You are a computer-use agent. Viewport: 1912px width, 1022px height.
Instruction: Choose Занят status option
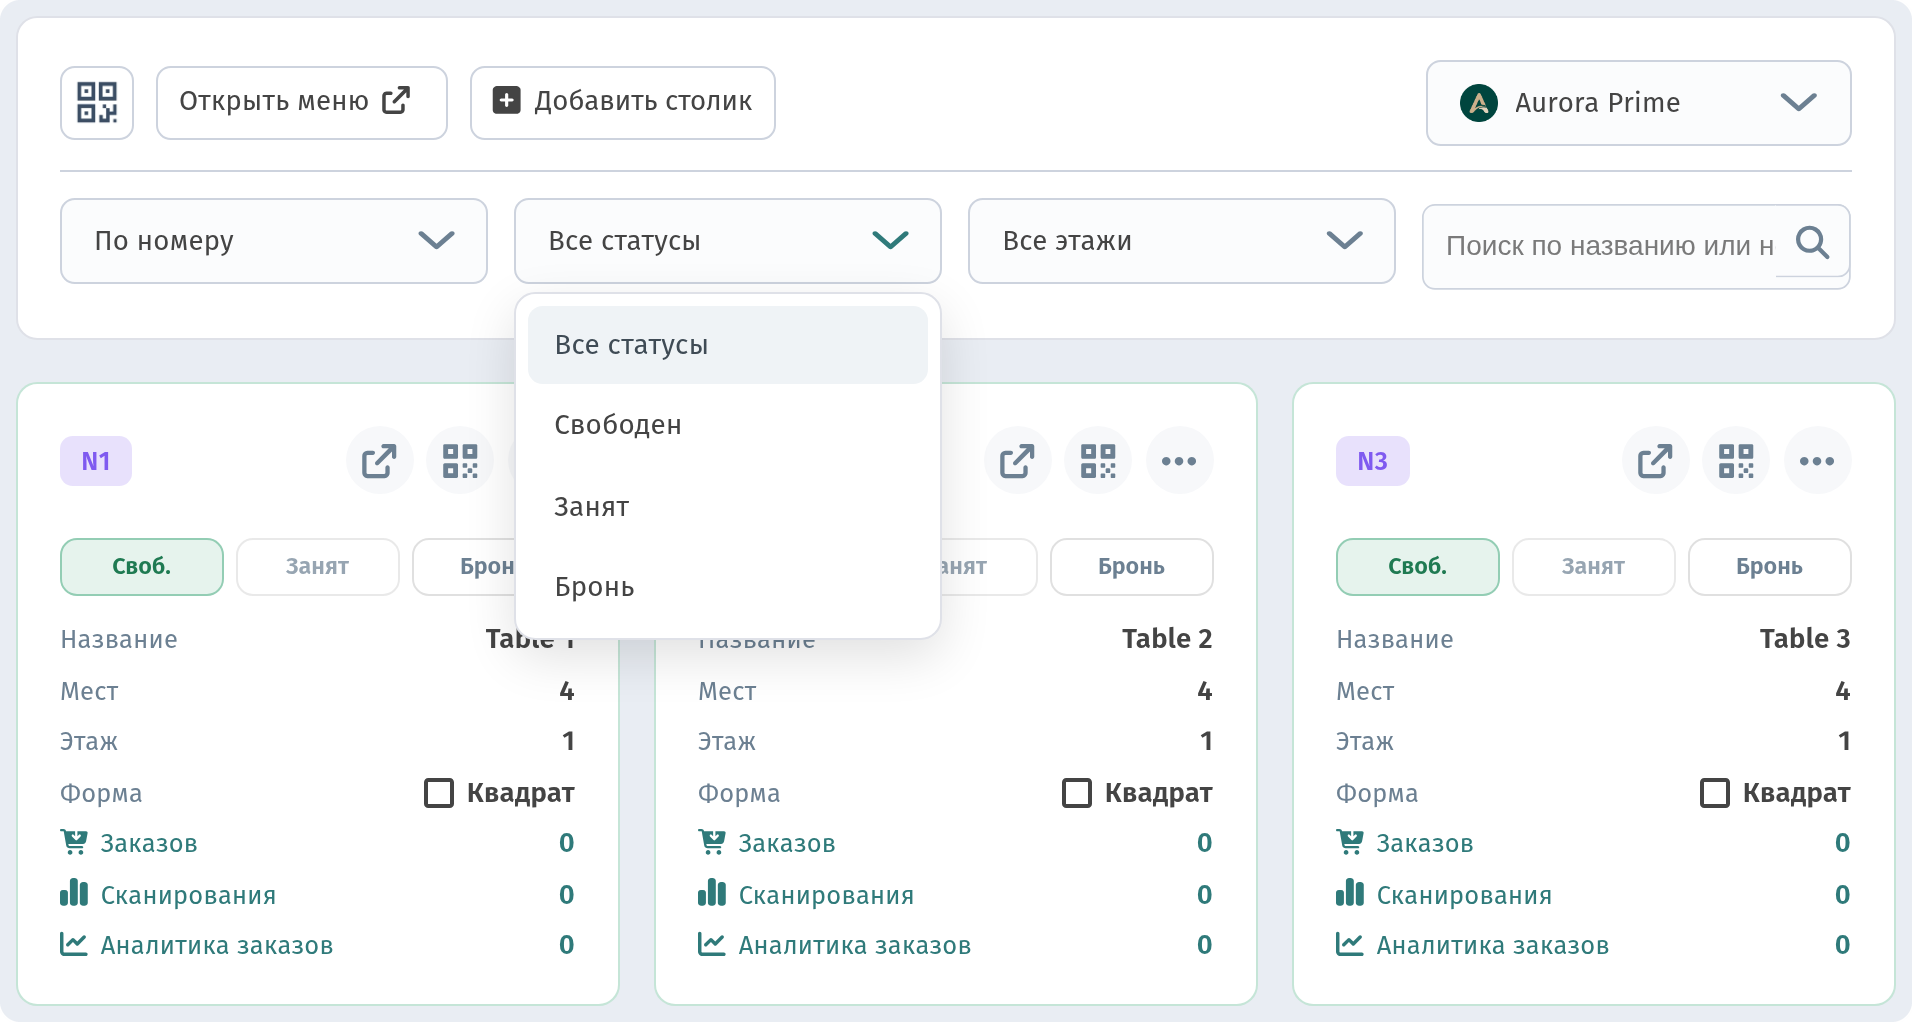point(727,507)
